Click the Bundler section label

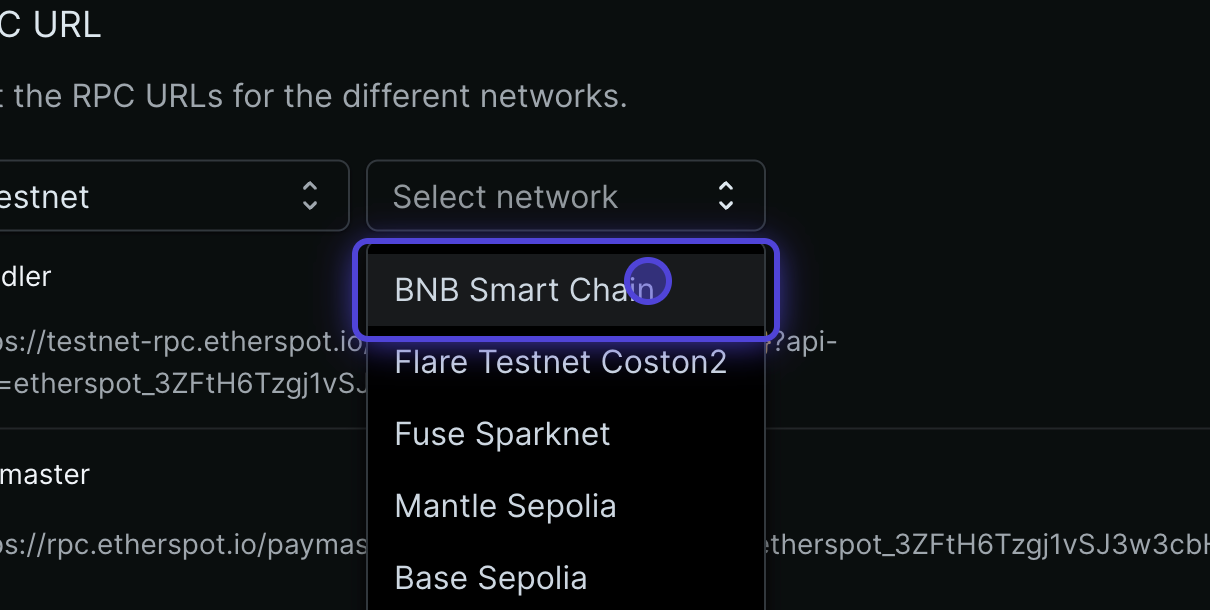[27, 276]
